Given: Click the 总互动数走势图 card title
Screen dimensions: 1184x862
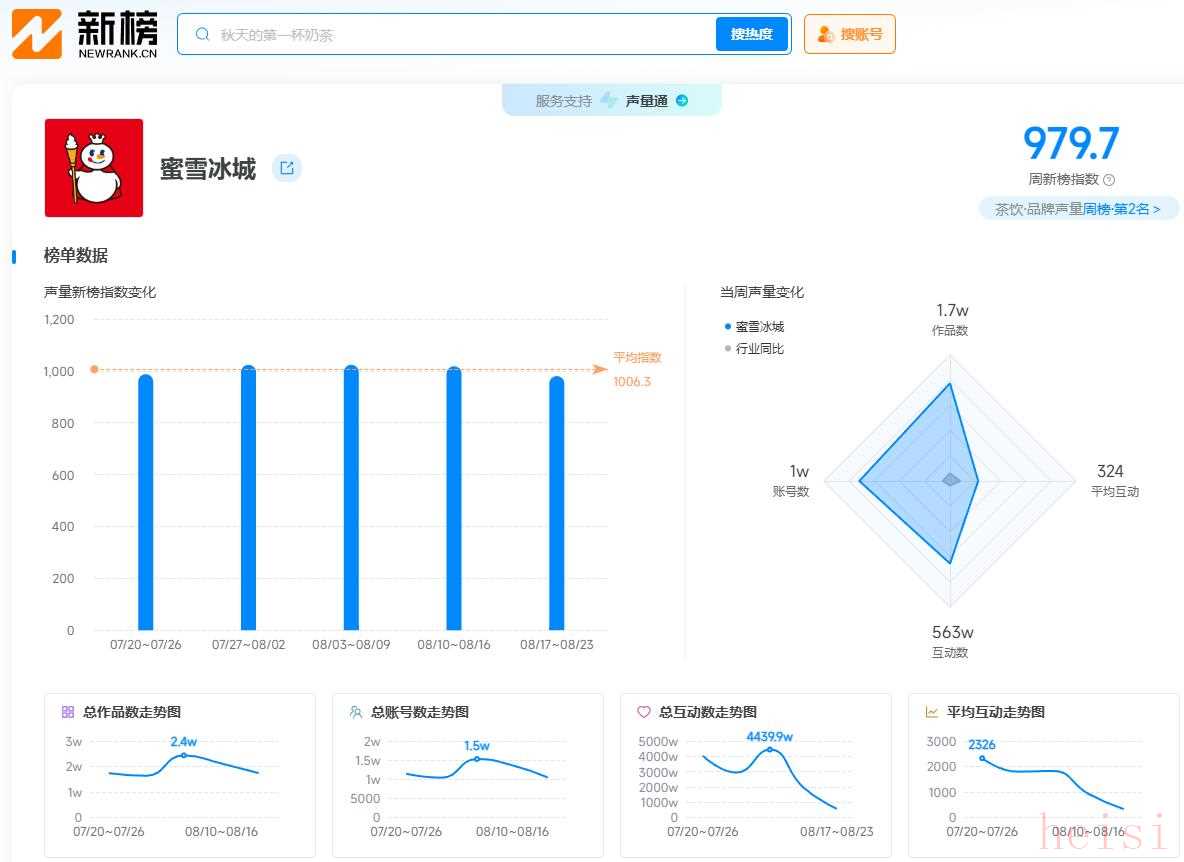Looking at the screenshot, I should [x=708, y=712].
